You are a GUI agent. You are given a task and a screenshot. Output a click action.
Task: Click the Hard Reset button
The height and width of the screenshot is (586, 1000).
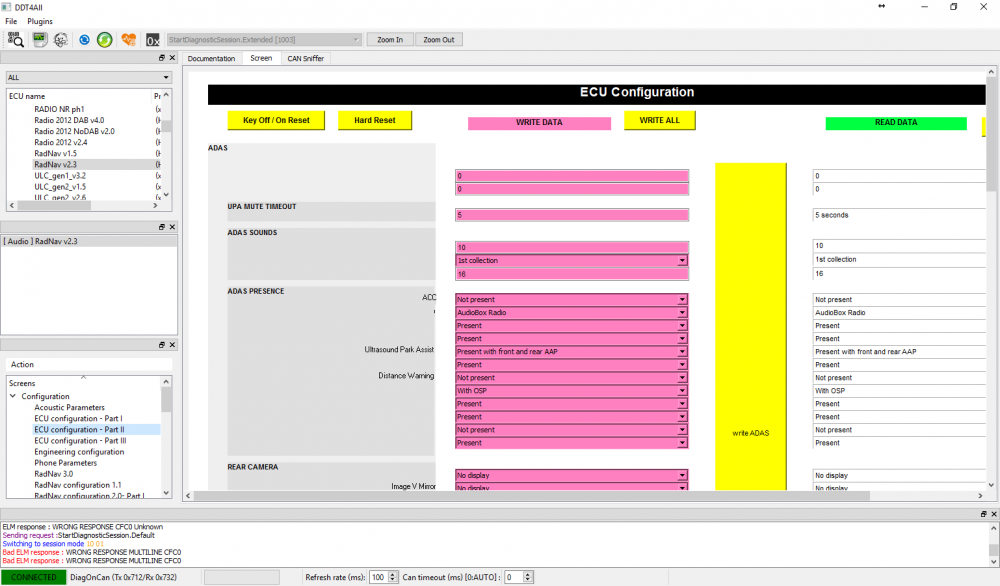tap(375, 120)
